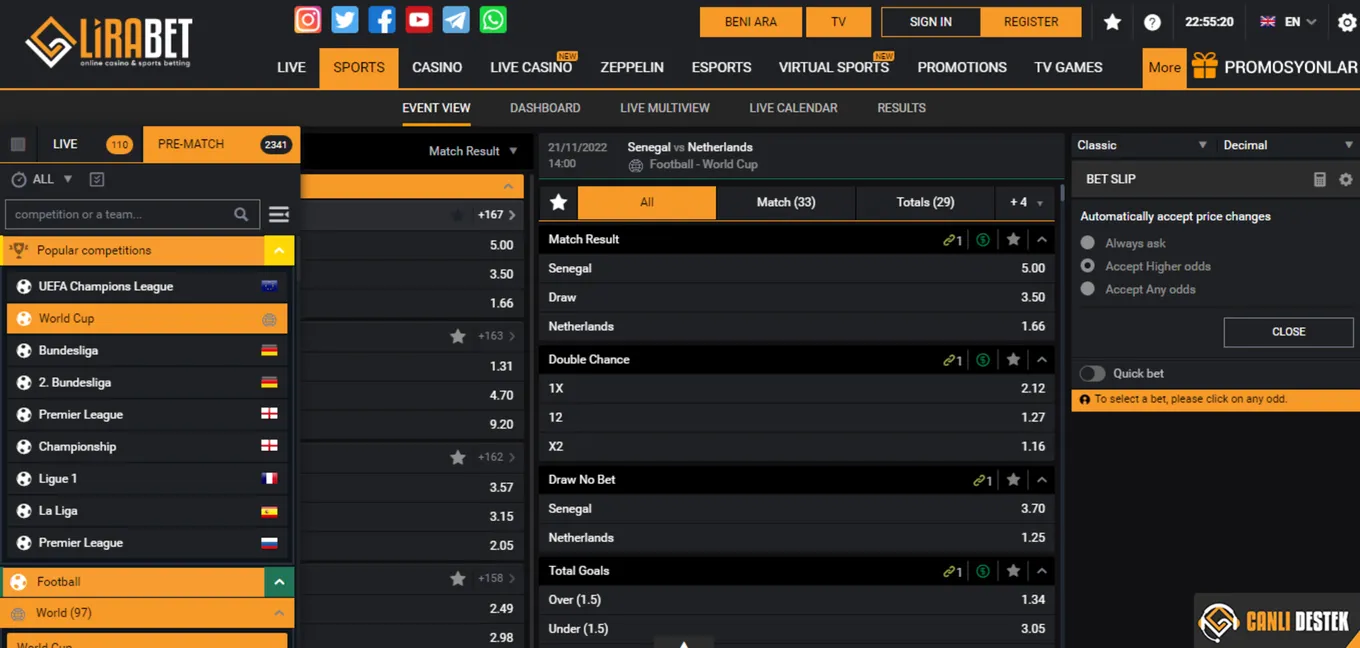Image resolution: width=1360 pixels, height=648 pixels.
Task: Favorite the Senegal vs Netherlands event star
Action: pyautogui.click(x=559, y=202)
